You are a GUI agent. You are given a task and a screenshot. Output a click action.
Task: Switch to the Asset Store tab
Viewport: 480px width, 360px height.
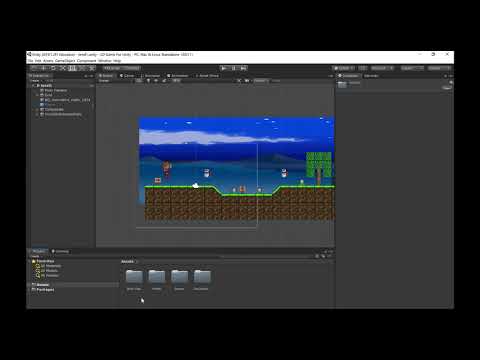[x=207, y=76]
